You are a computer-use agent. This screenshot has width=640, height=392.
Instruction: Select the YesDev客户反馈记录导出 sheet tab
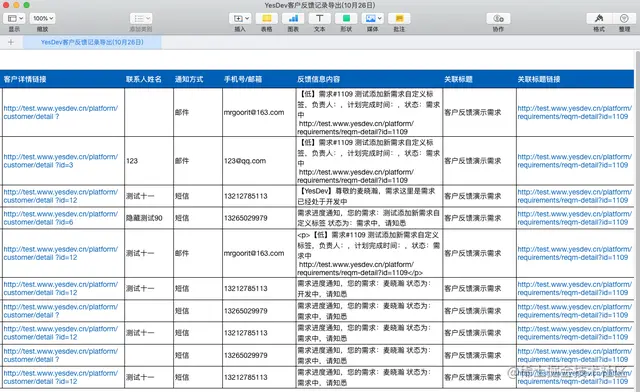92,42
